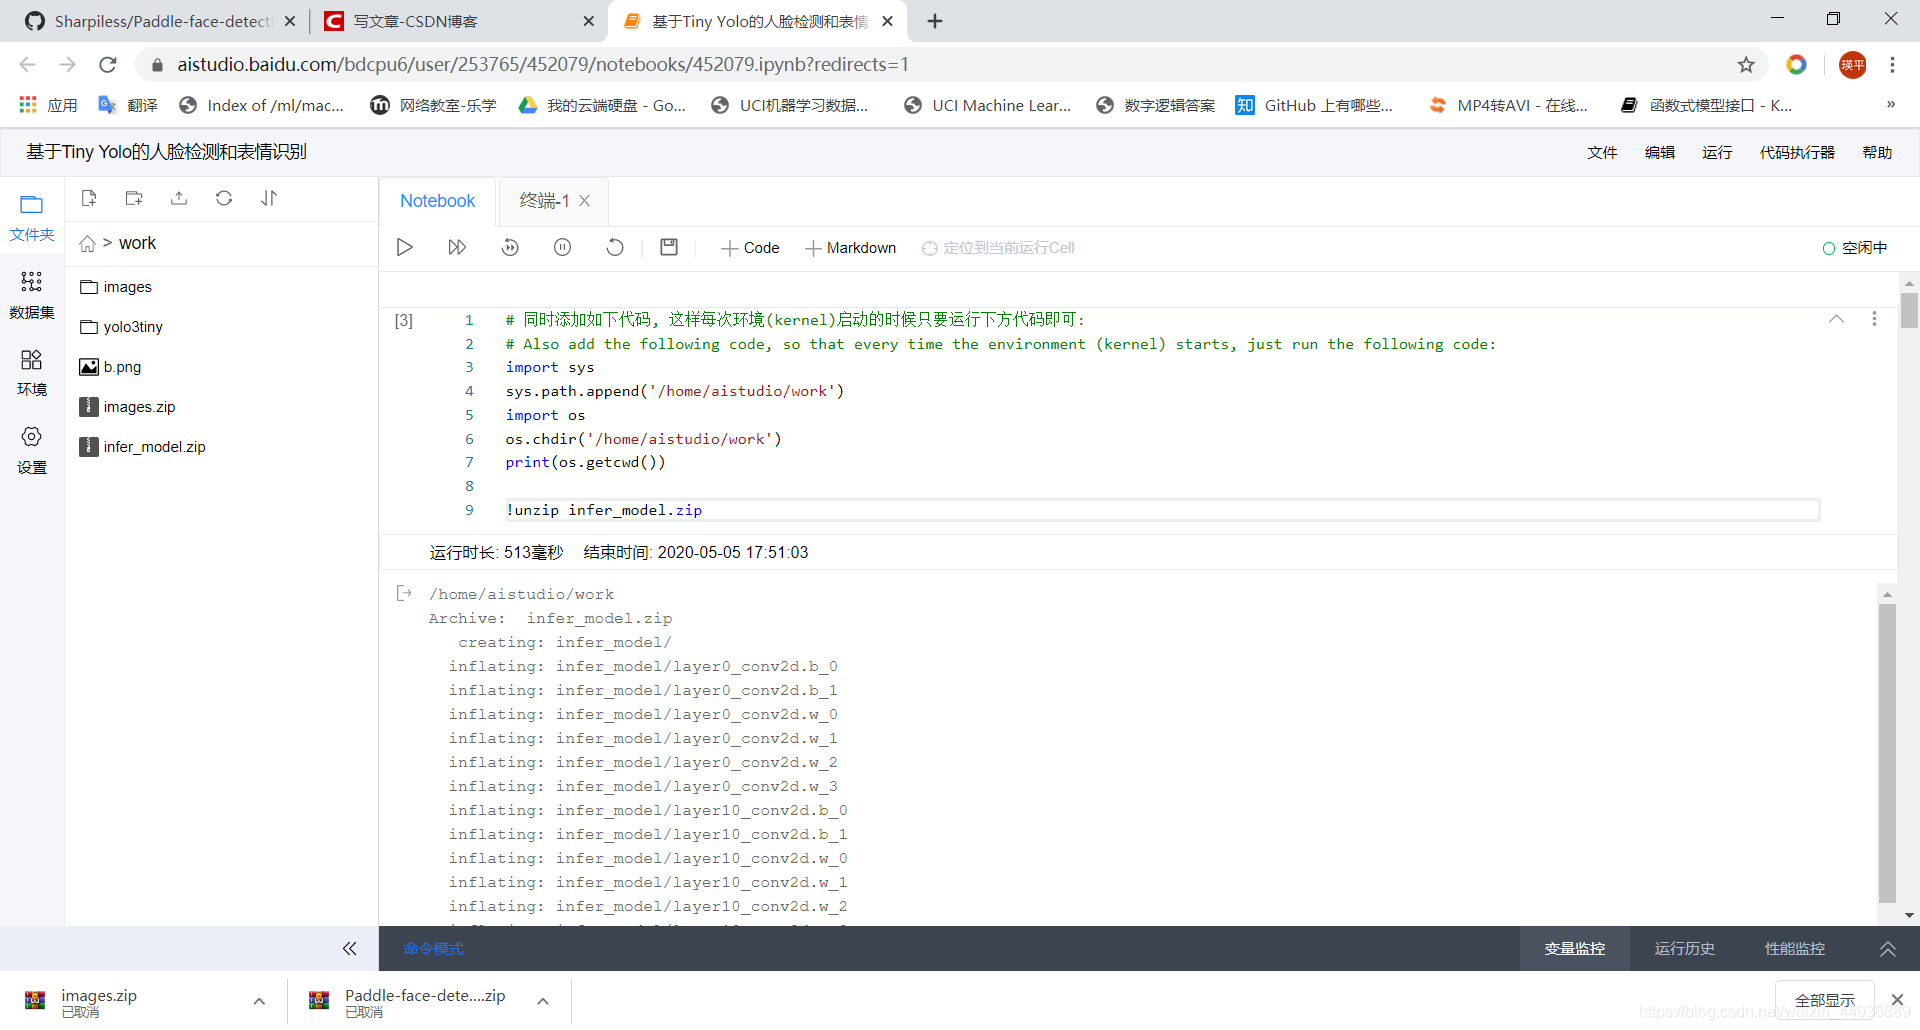Open the 性能监控 performance monitor tab
Screen dimensions: 1920x1030
point(1794,948)
